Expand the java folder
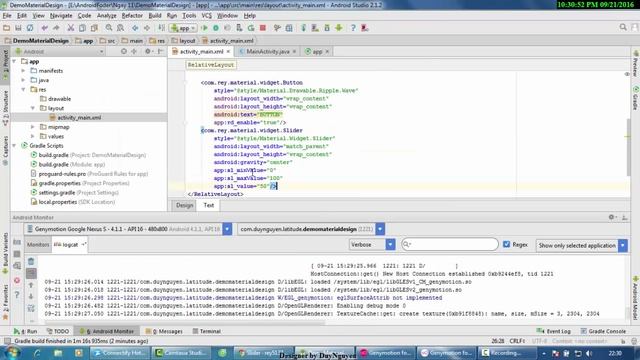 click(x=23, y=80)
